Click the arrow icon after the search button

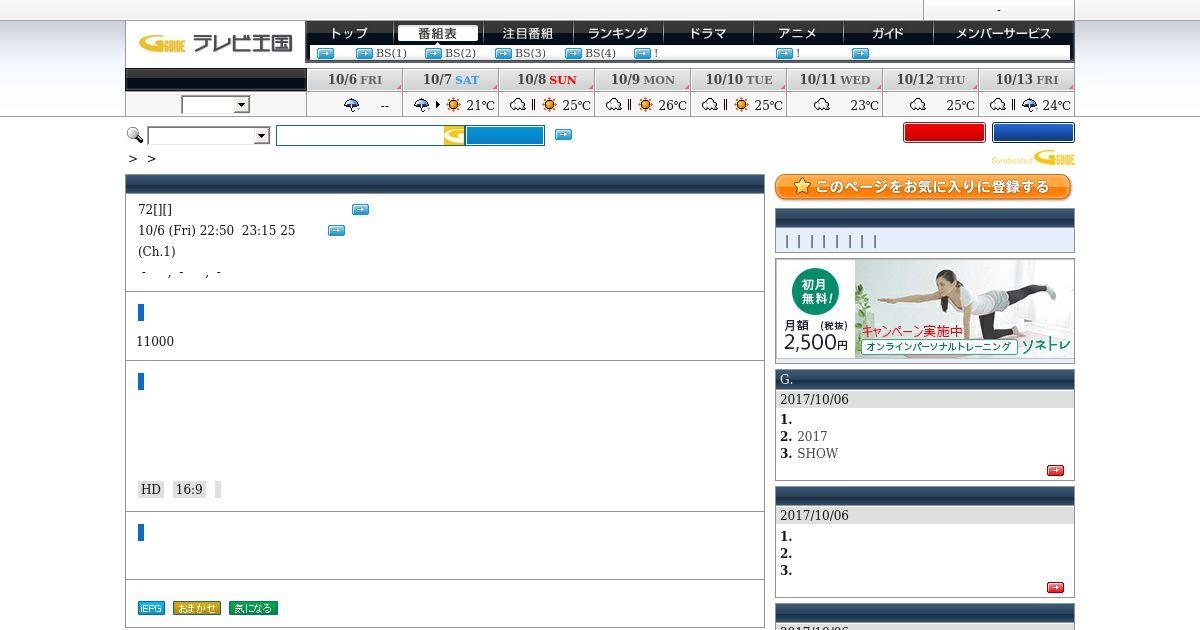tap(563, 135)
